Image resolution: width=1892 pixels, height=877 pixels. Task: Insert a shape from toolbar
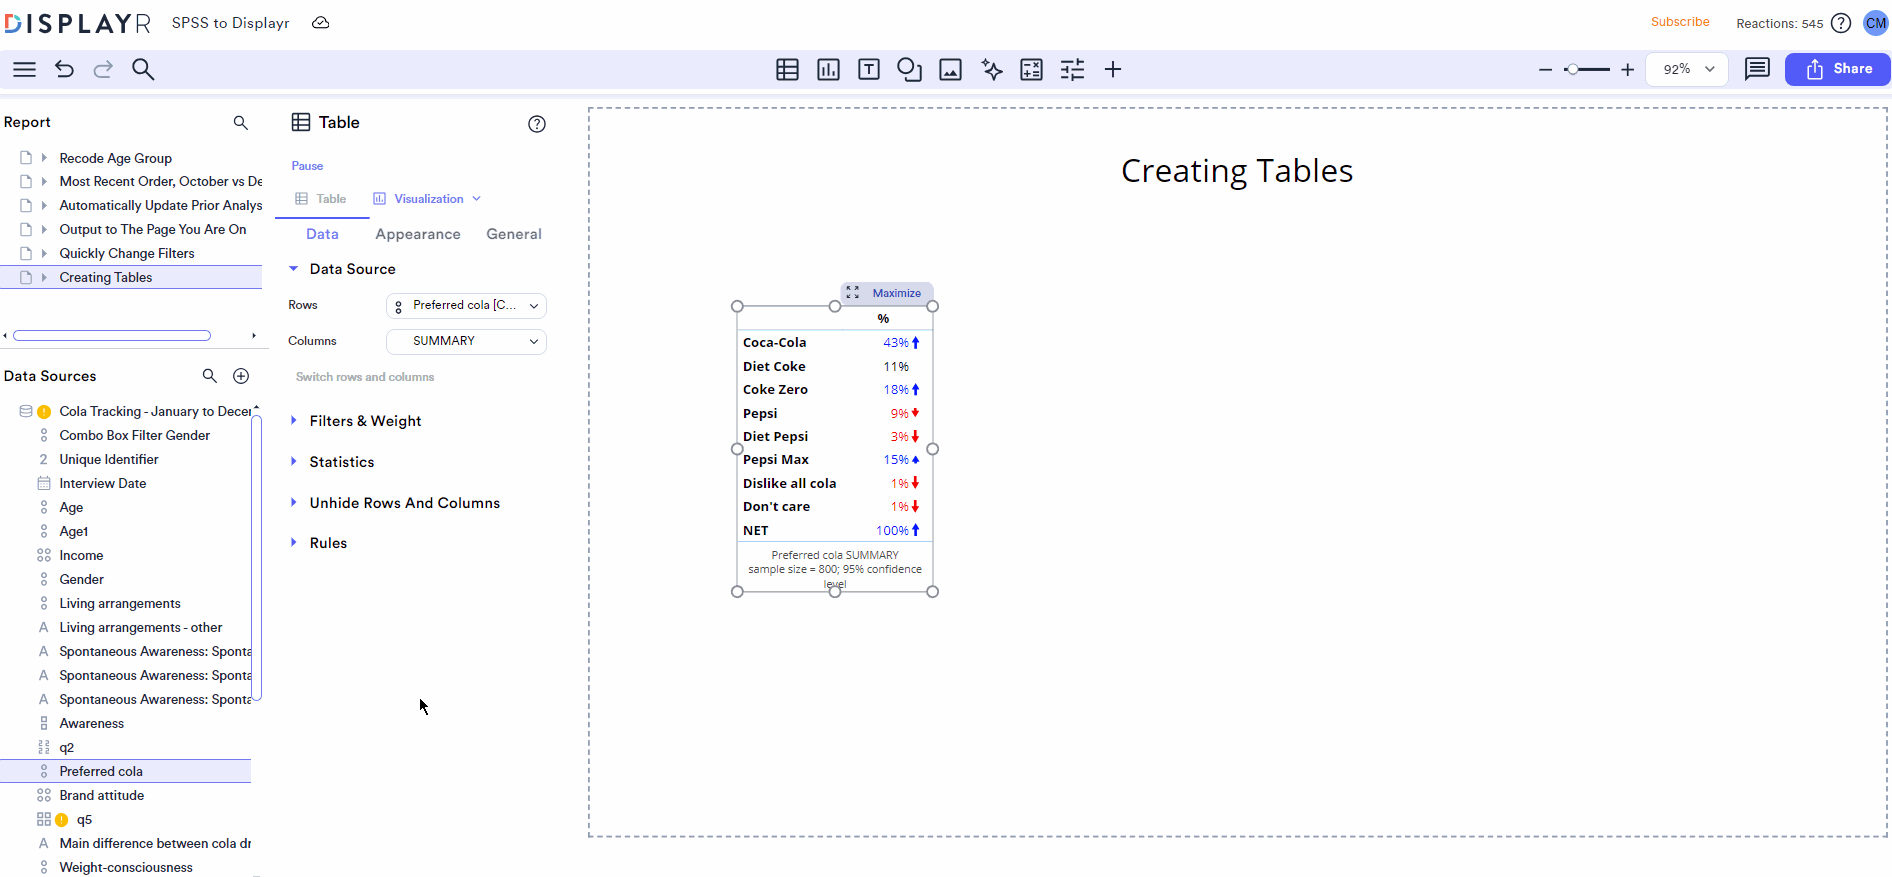click(909, 69)
